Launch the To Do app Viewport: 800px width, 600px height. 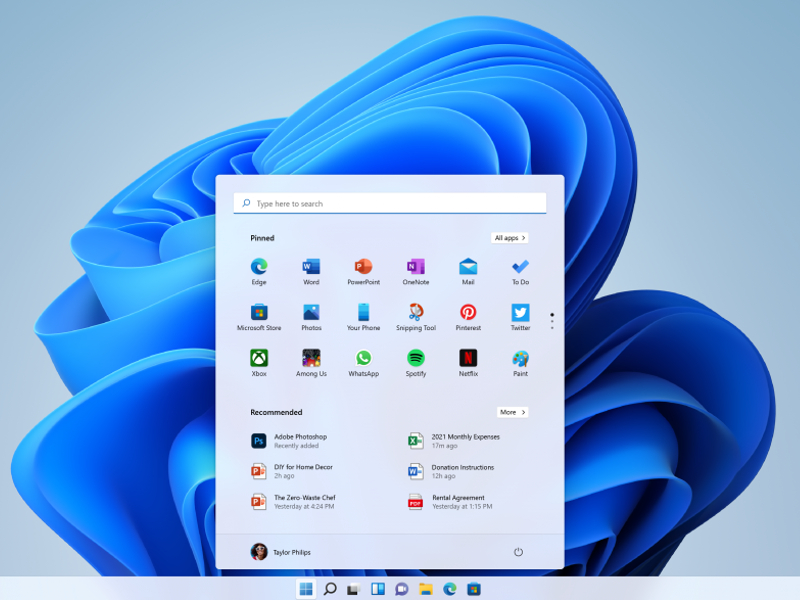point(520,271)
